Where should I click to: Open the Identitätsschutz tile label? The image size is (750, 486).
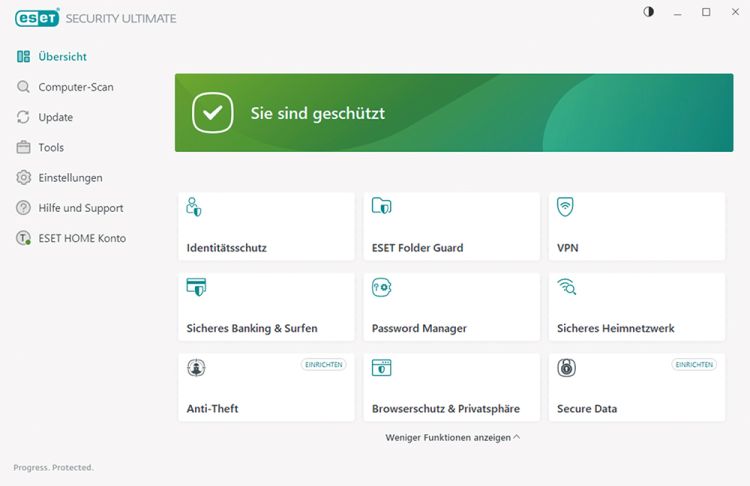(x=226, y=248)
